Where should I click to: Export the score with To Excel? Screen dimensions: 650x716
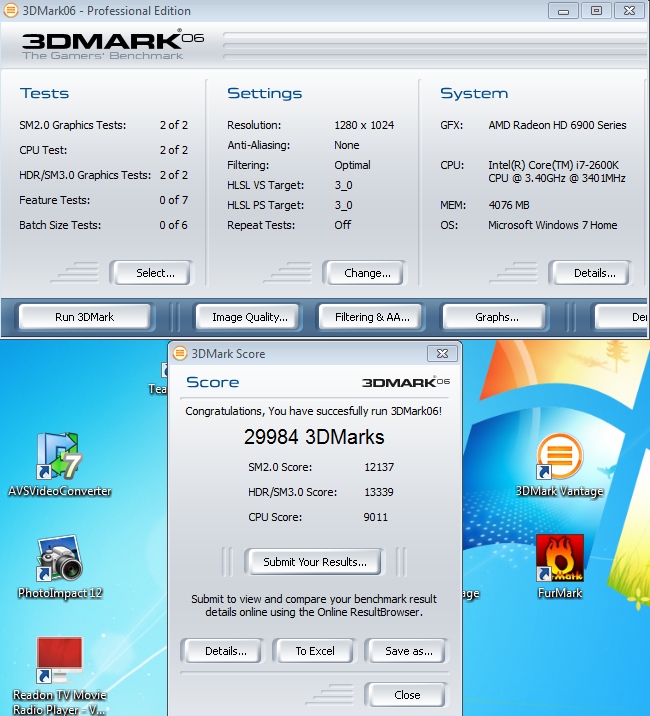click(315, 651)
